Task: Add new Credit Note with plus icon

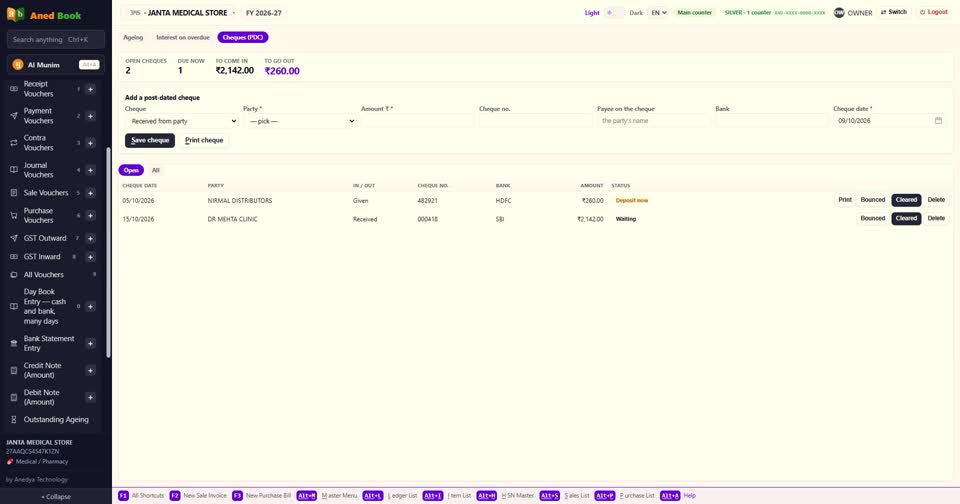Action: (90, 370)
